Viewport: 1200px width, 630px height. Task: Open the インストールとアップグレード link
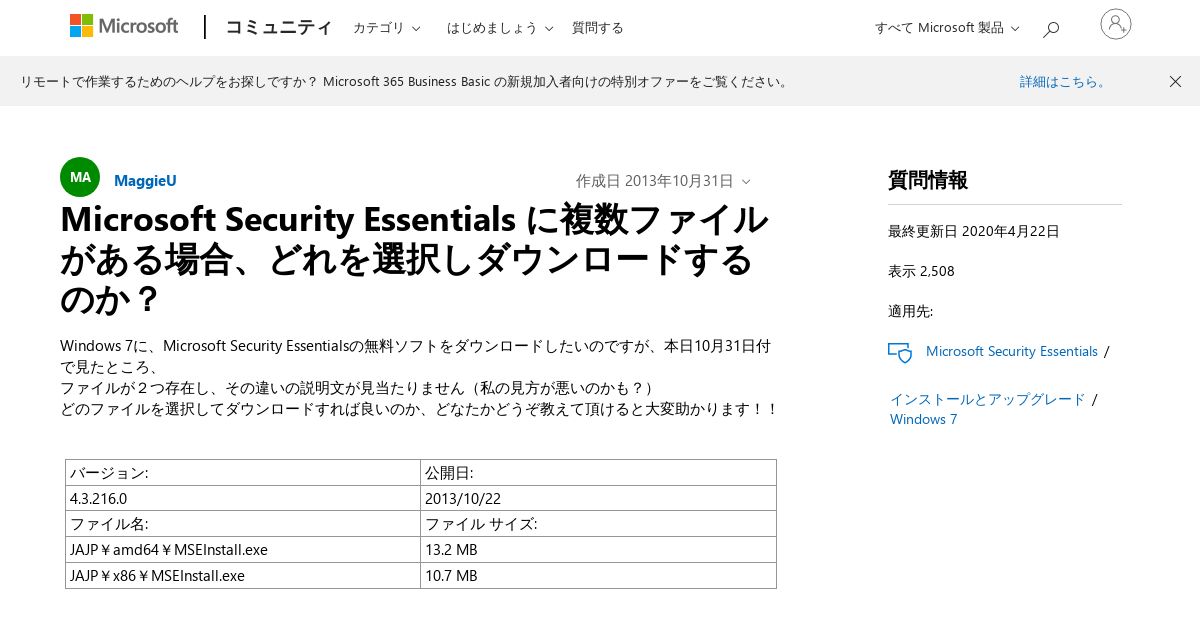click(x=988, y=399)
